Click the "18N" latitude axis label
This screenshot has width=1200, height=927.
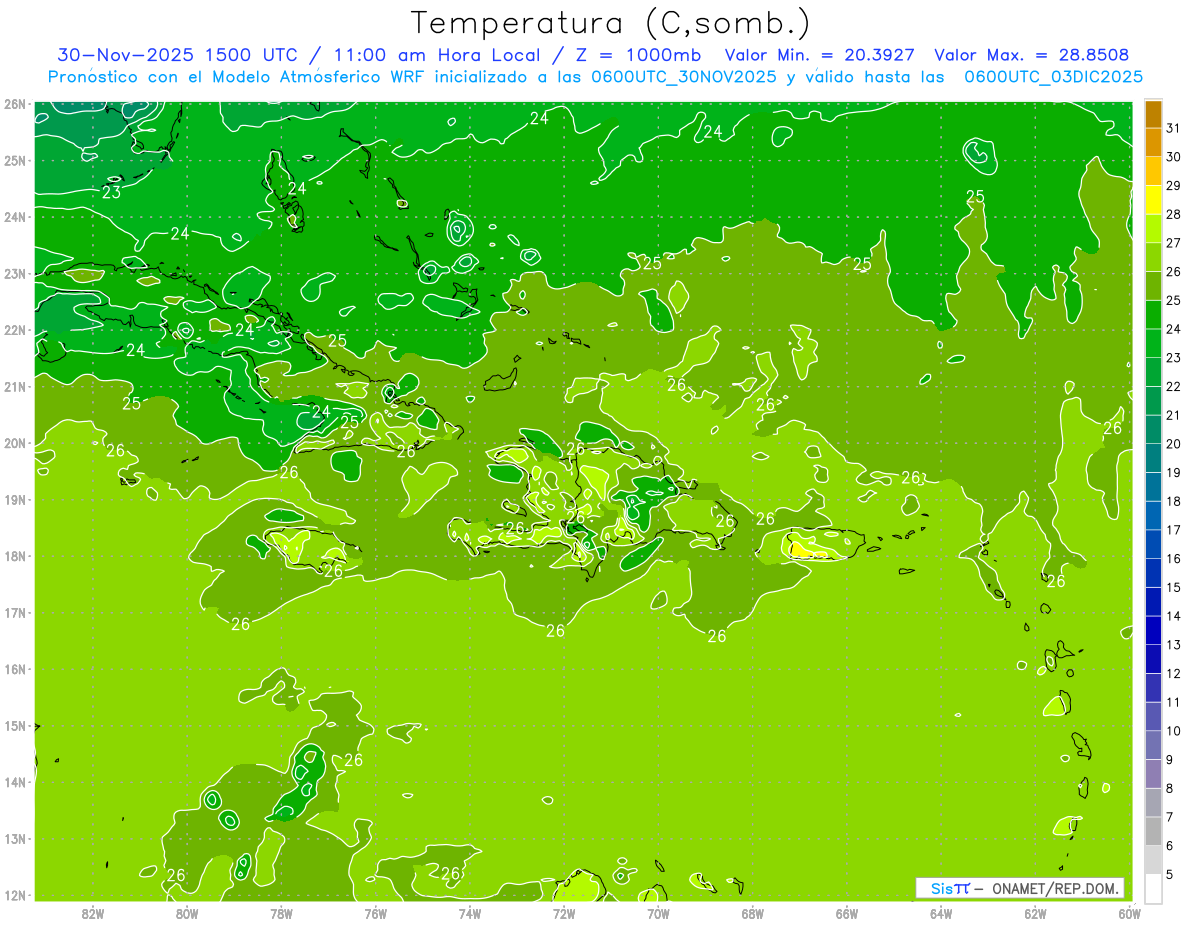point(14,556)
